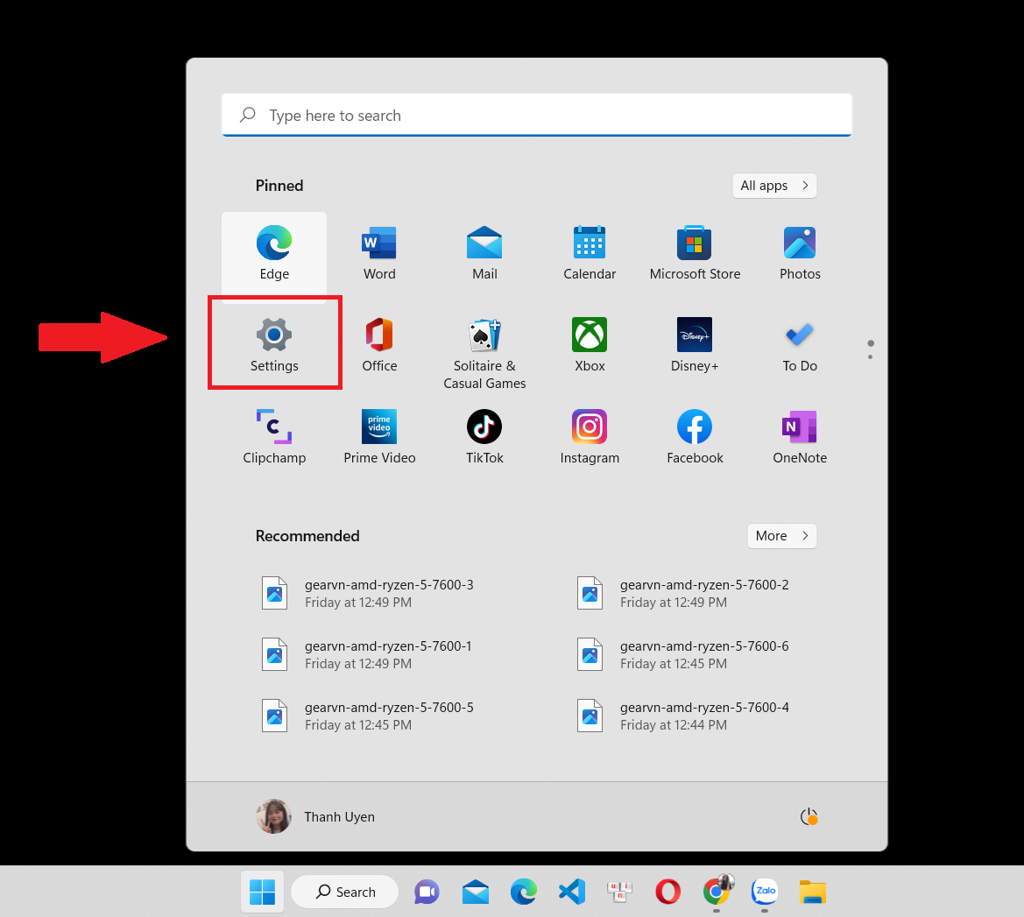Click the Windows Start button on taskbar
The image size is (1024, 917).
(263, 892)
